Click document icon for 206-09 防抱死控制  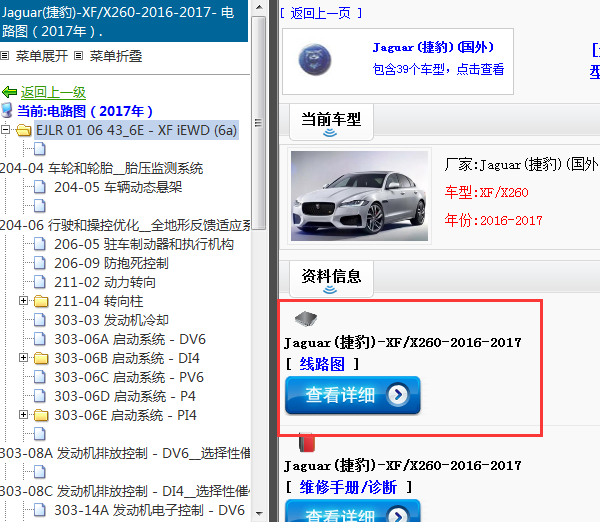tap(40, 263)
